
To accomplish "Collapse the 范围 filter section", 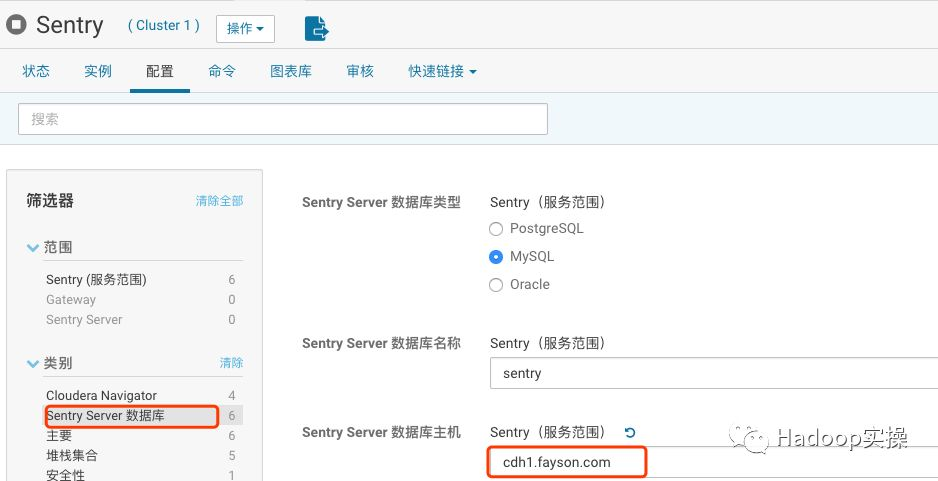I will click(33, 248).
